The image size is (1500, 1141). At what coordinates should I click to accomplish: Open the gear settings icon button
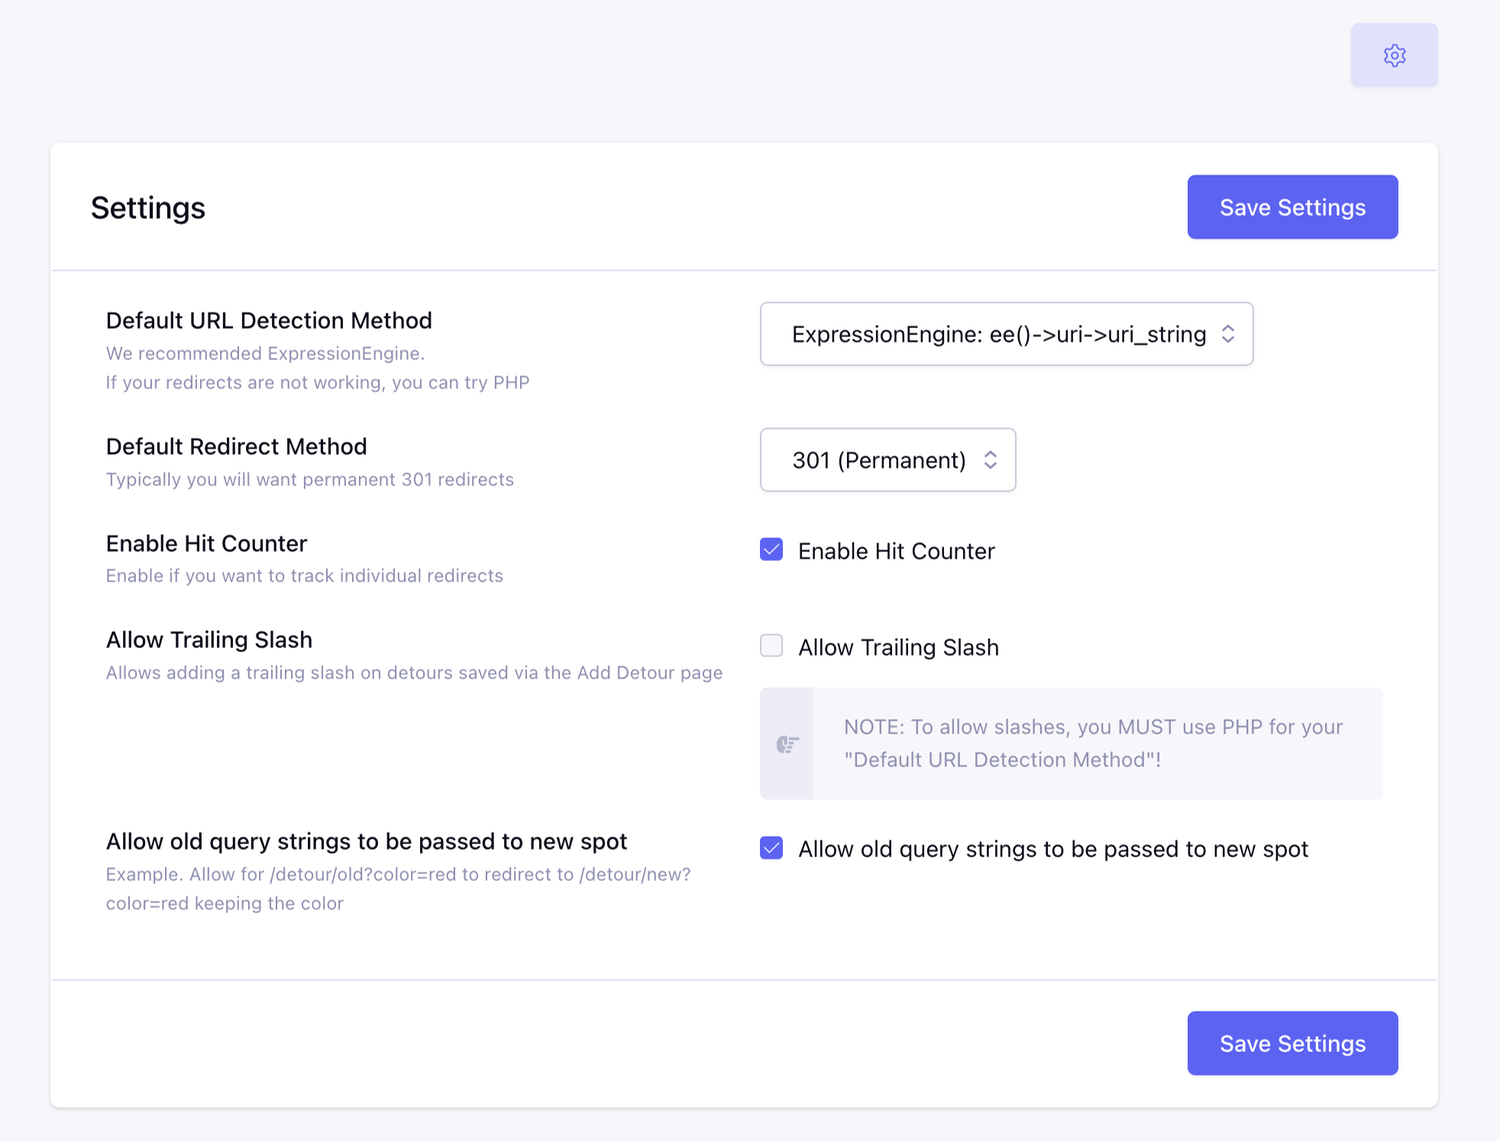pyautogui.click(x=1394, y=55)
